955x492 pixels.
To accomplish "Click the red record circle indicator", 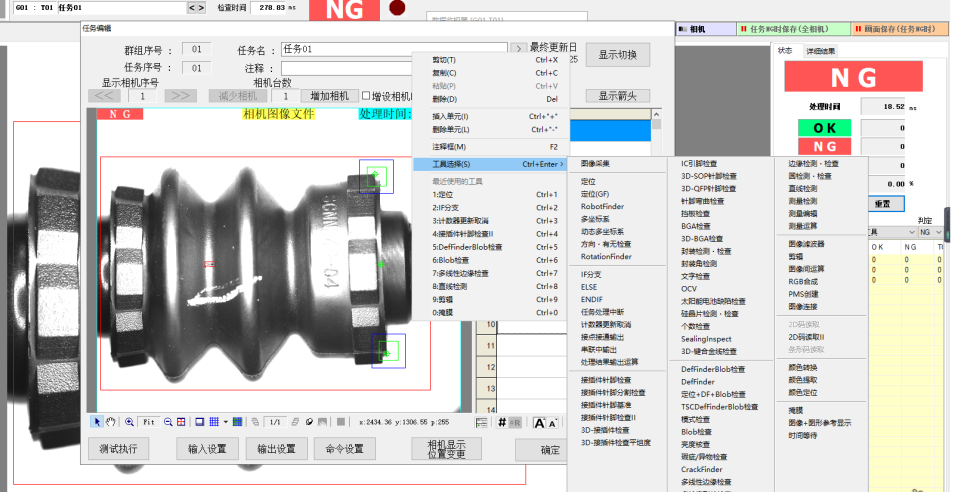I will 397,8.
